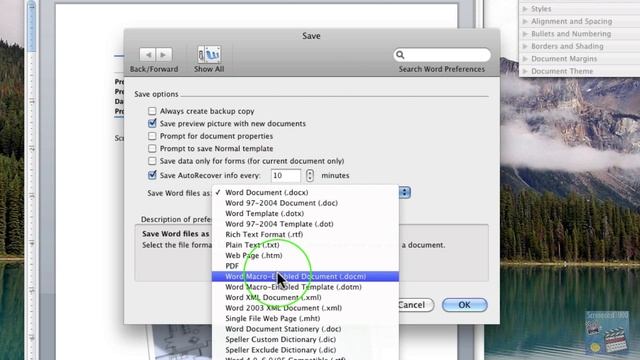Viewport: 640px width, 360px height.
Task: Click the AutoRecover minutes field
Action: [285, 176]
